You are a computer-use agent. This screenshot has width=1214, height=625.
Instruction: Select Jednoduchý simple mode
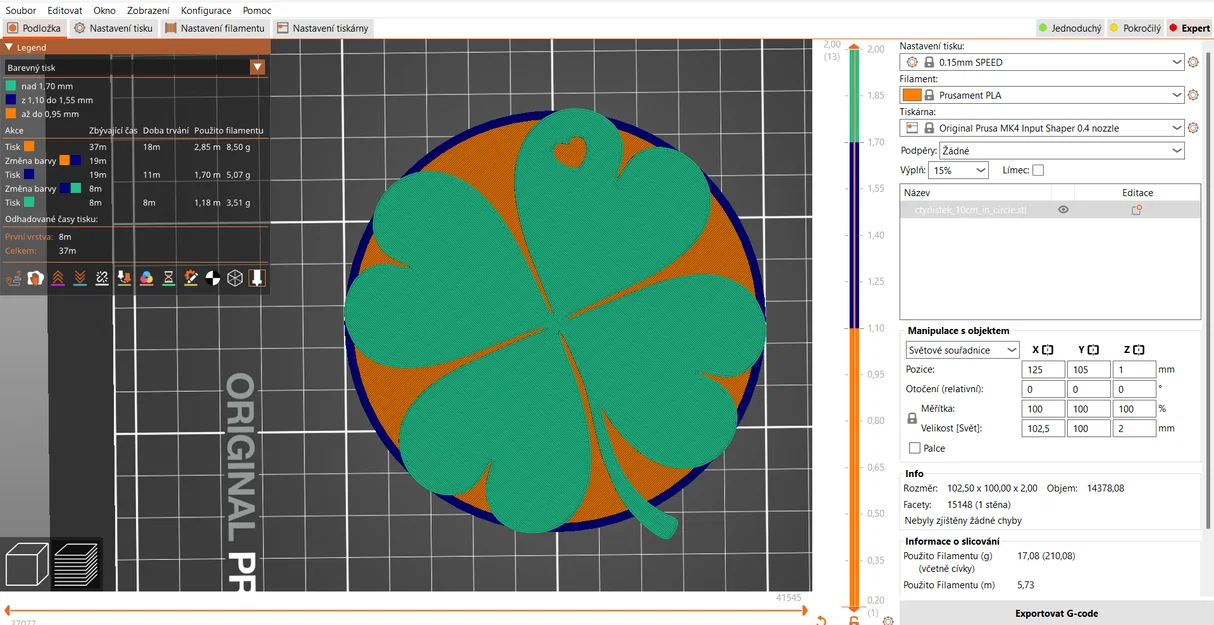(x=1068, y=28)
